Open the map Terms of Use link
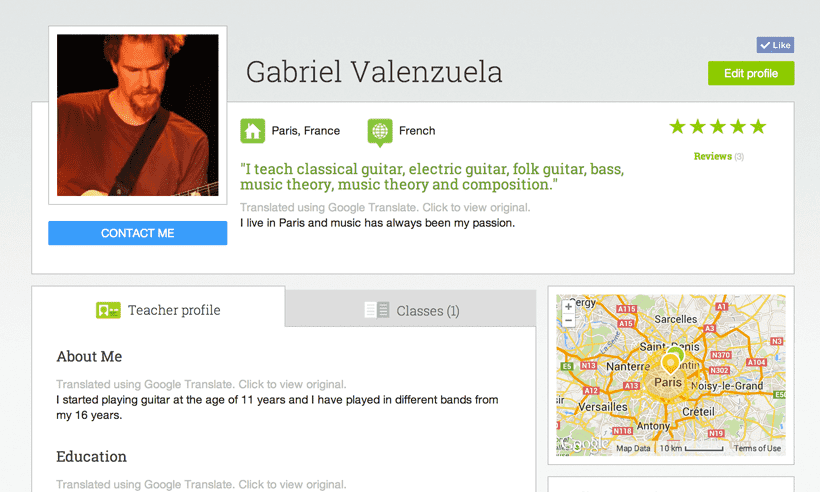The image size is (820, 492). tap(757, 448)
